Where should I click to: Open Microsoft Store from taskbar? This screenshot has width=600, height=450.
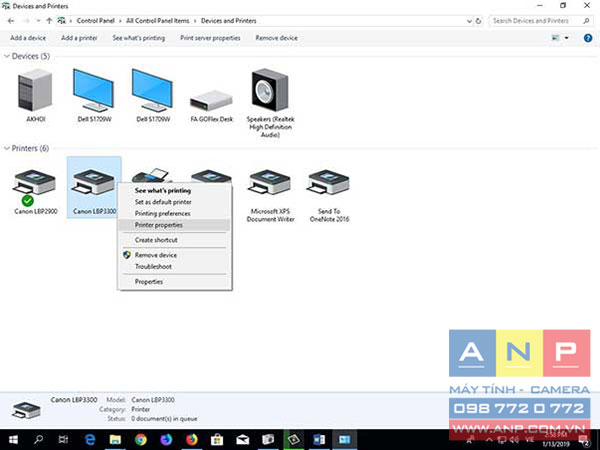217,440
